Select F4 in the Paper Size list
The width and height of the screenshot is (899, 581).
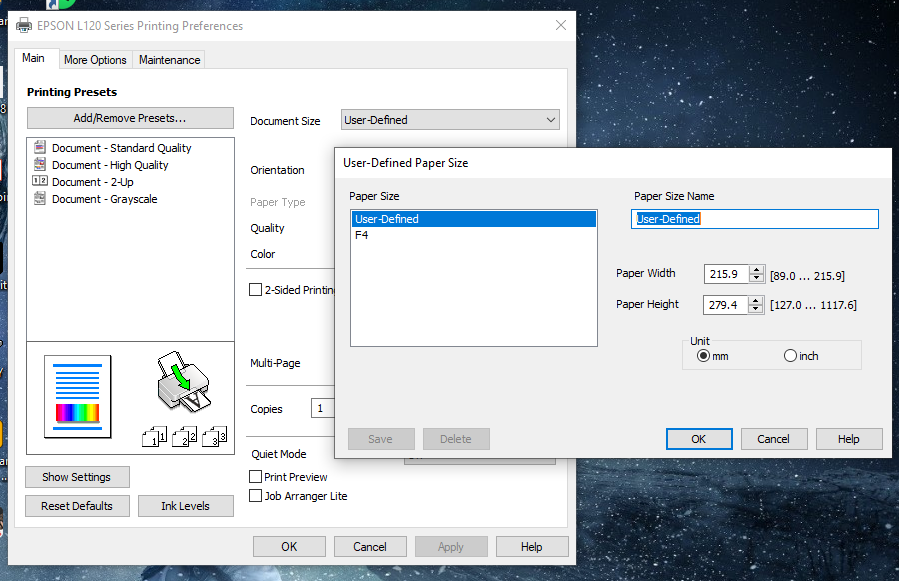[x=362, y=235]
